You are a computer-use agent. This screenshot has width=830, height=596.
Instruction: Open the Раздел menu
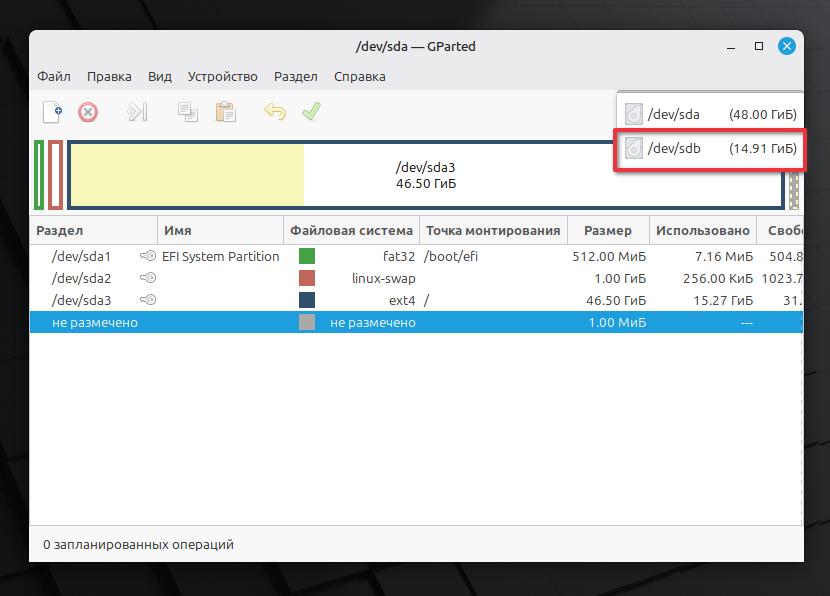point(295,77)
